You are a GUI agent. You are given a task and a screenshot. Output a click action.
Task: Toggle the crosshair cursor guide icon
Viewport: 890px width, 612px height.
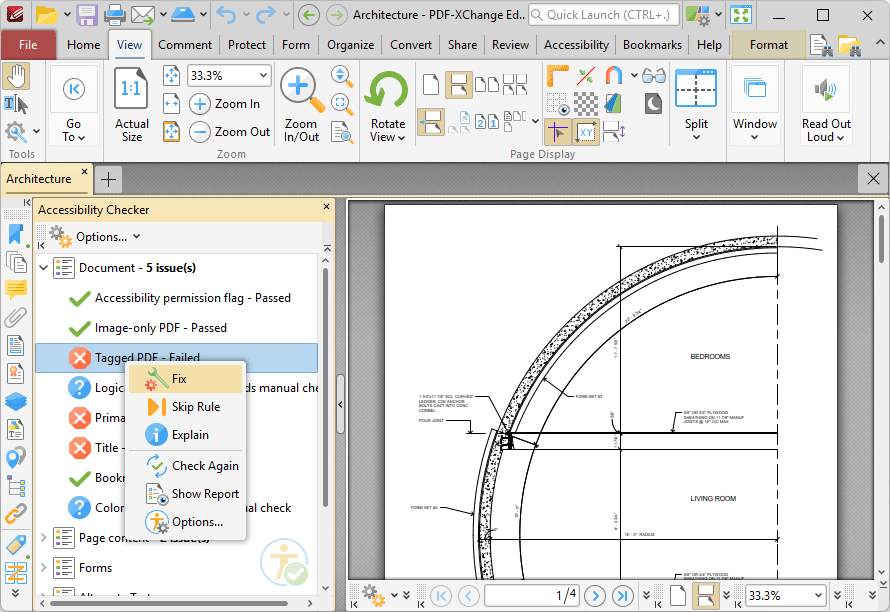click(557, 133)
